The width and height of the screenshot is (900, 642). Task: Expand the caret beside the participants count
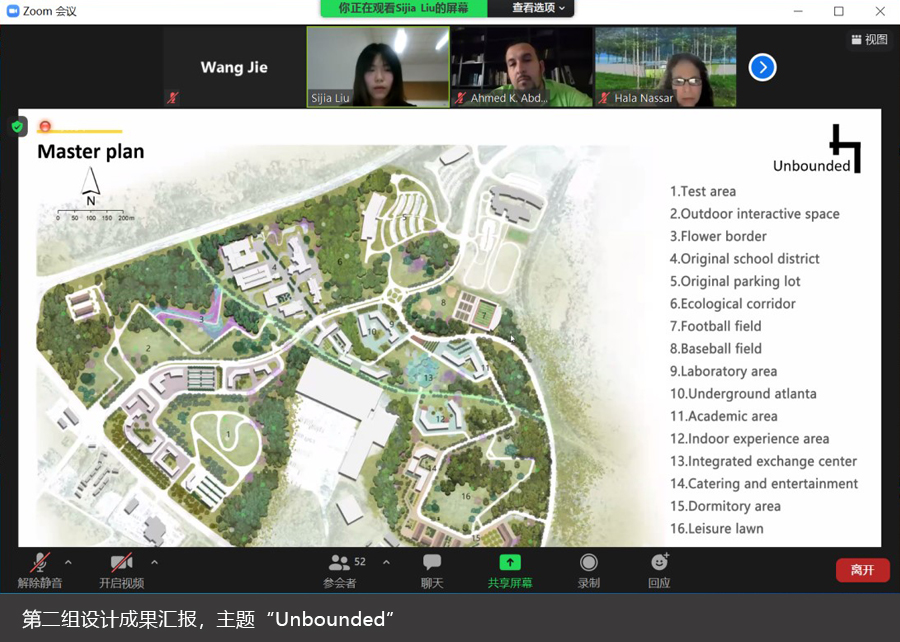click(x=386, y=562)
